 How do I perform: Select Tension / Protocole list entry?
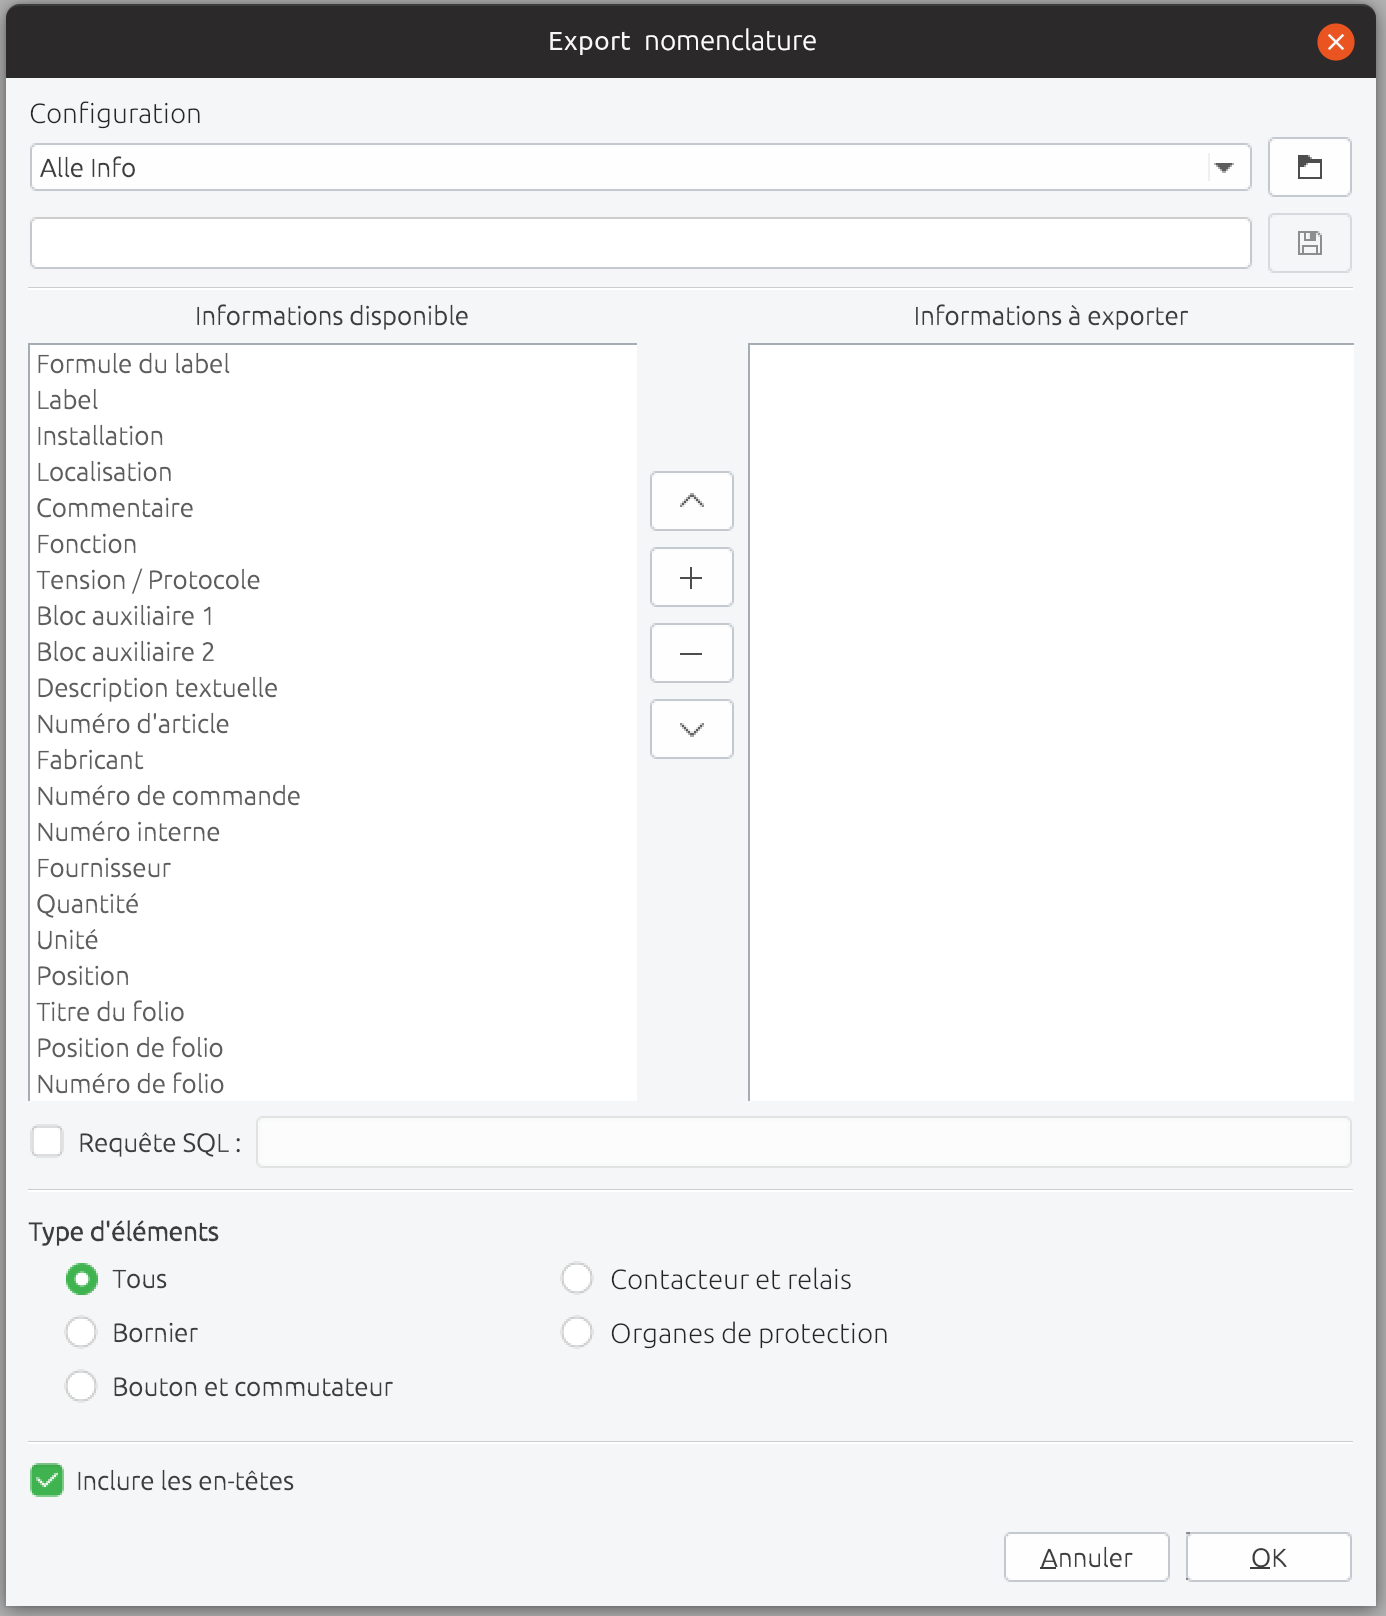tap(148, 580)
